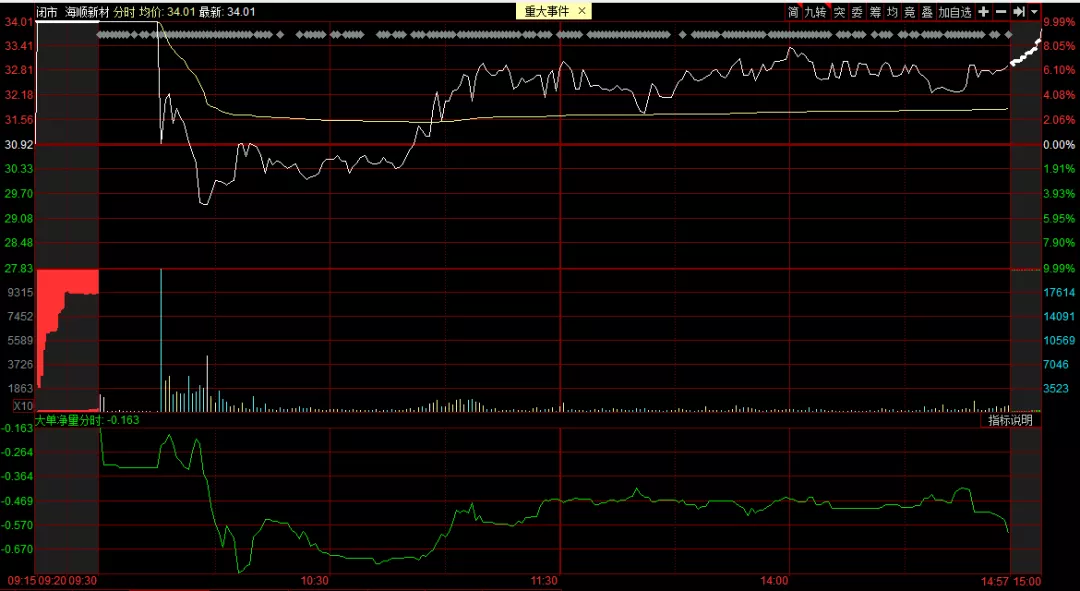This screenshot has height=591, width=1080.
Task: Click the 0.00% baseline percentage label
Action: click(1059, 145)
